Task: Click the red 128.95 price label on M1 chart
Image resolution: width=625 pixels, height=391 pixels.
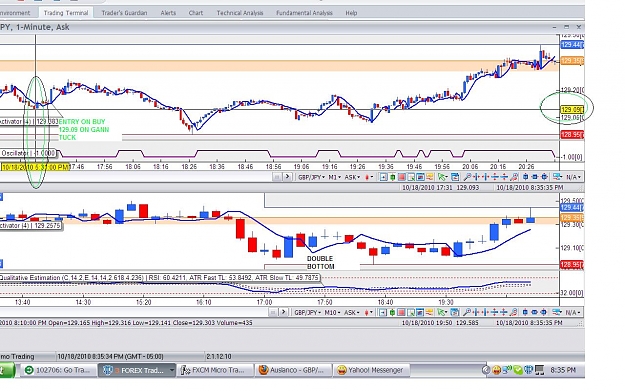Action: click(572, 135)
